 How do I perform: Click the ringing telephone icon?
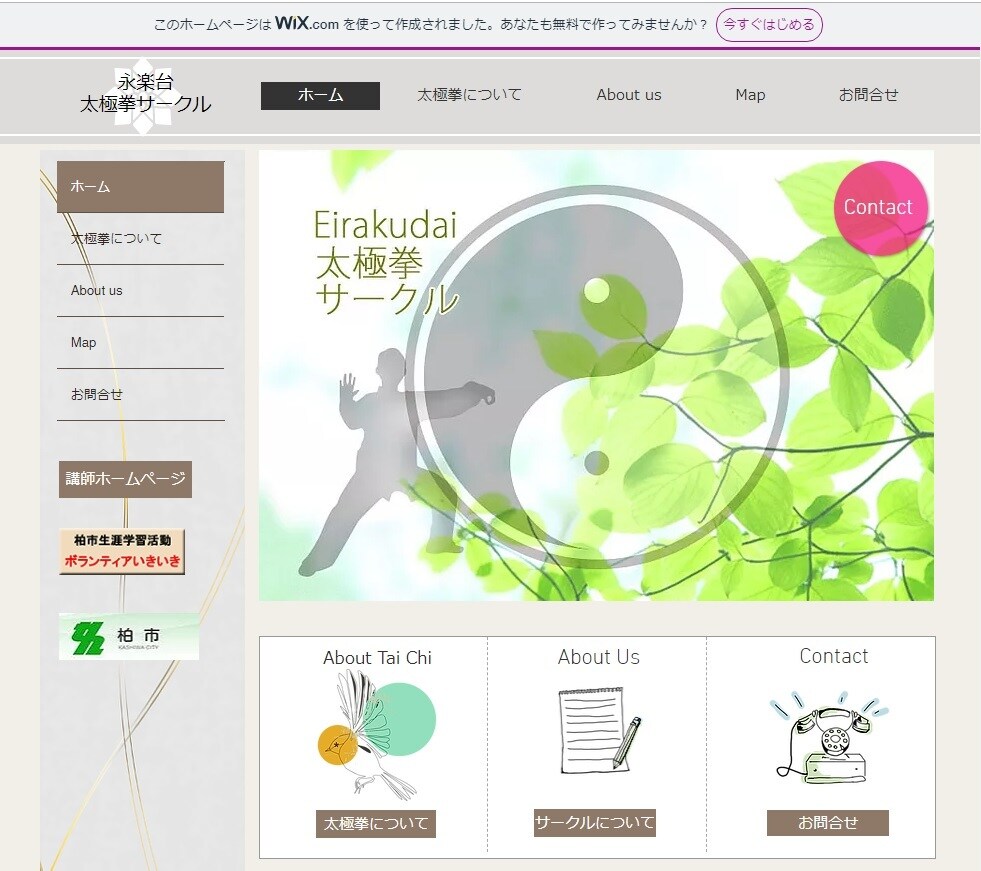click(x=829, y=737)
